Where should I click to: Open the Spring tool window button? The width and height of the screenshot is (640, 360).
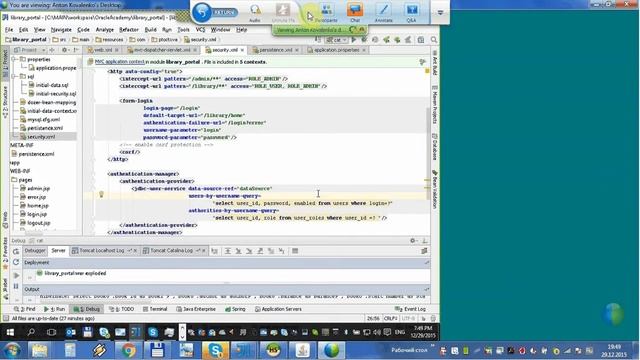tap(235, 309)
